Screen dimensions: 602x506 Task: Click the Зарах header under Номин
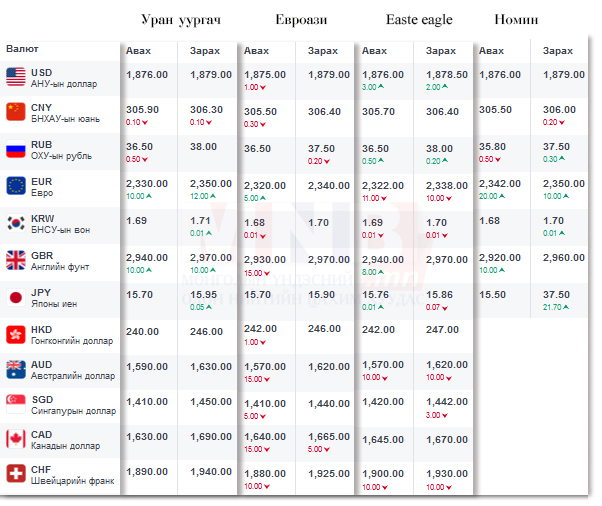point(557,51)
